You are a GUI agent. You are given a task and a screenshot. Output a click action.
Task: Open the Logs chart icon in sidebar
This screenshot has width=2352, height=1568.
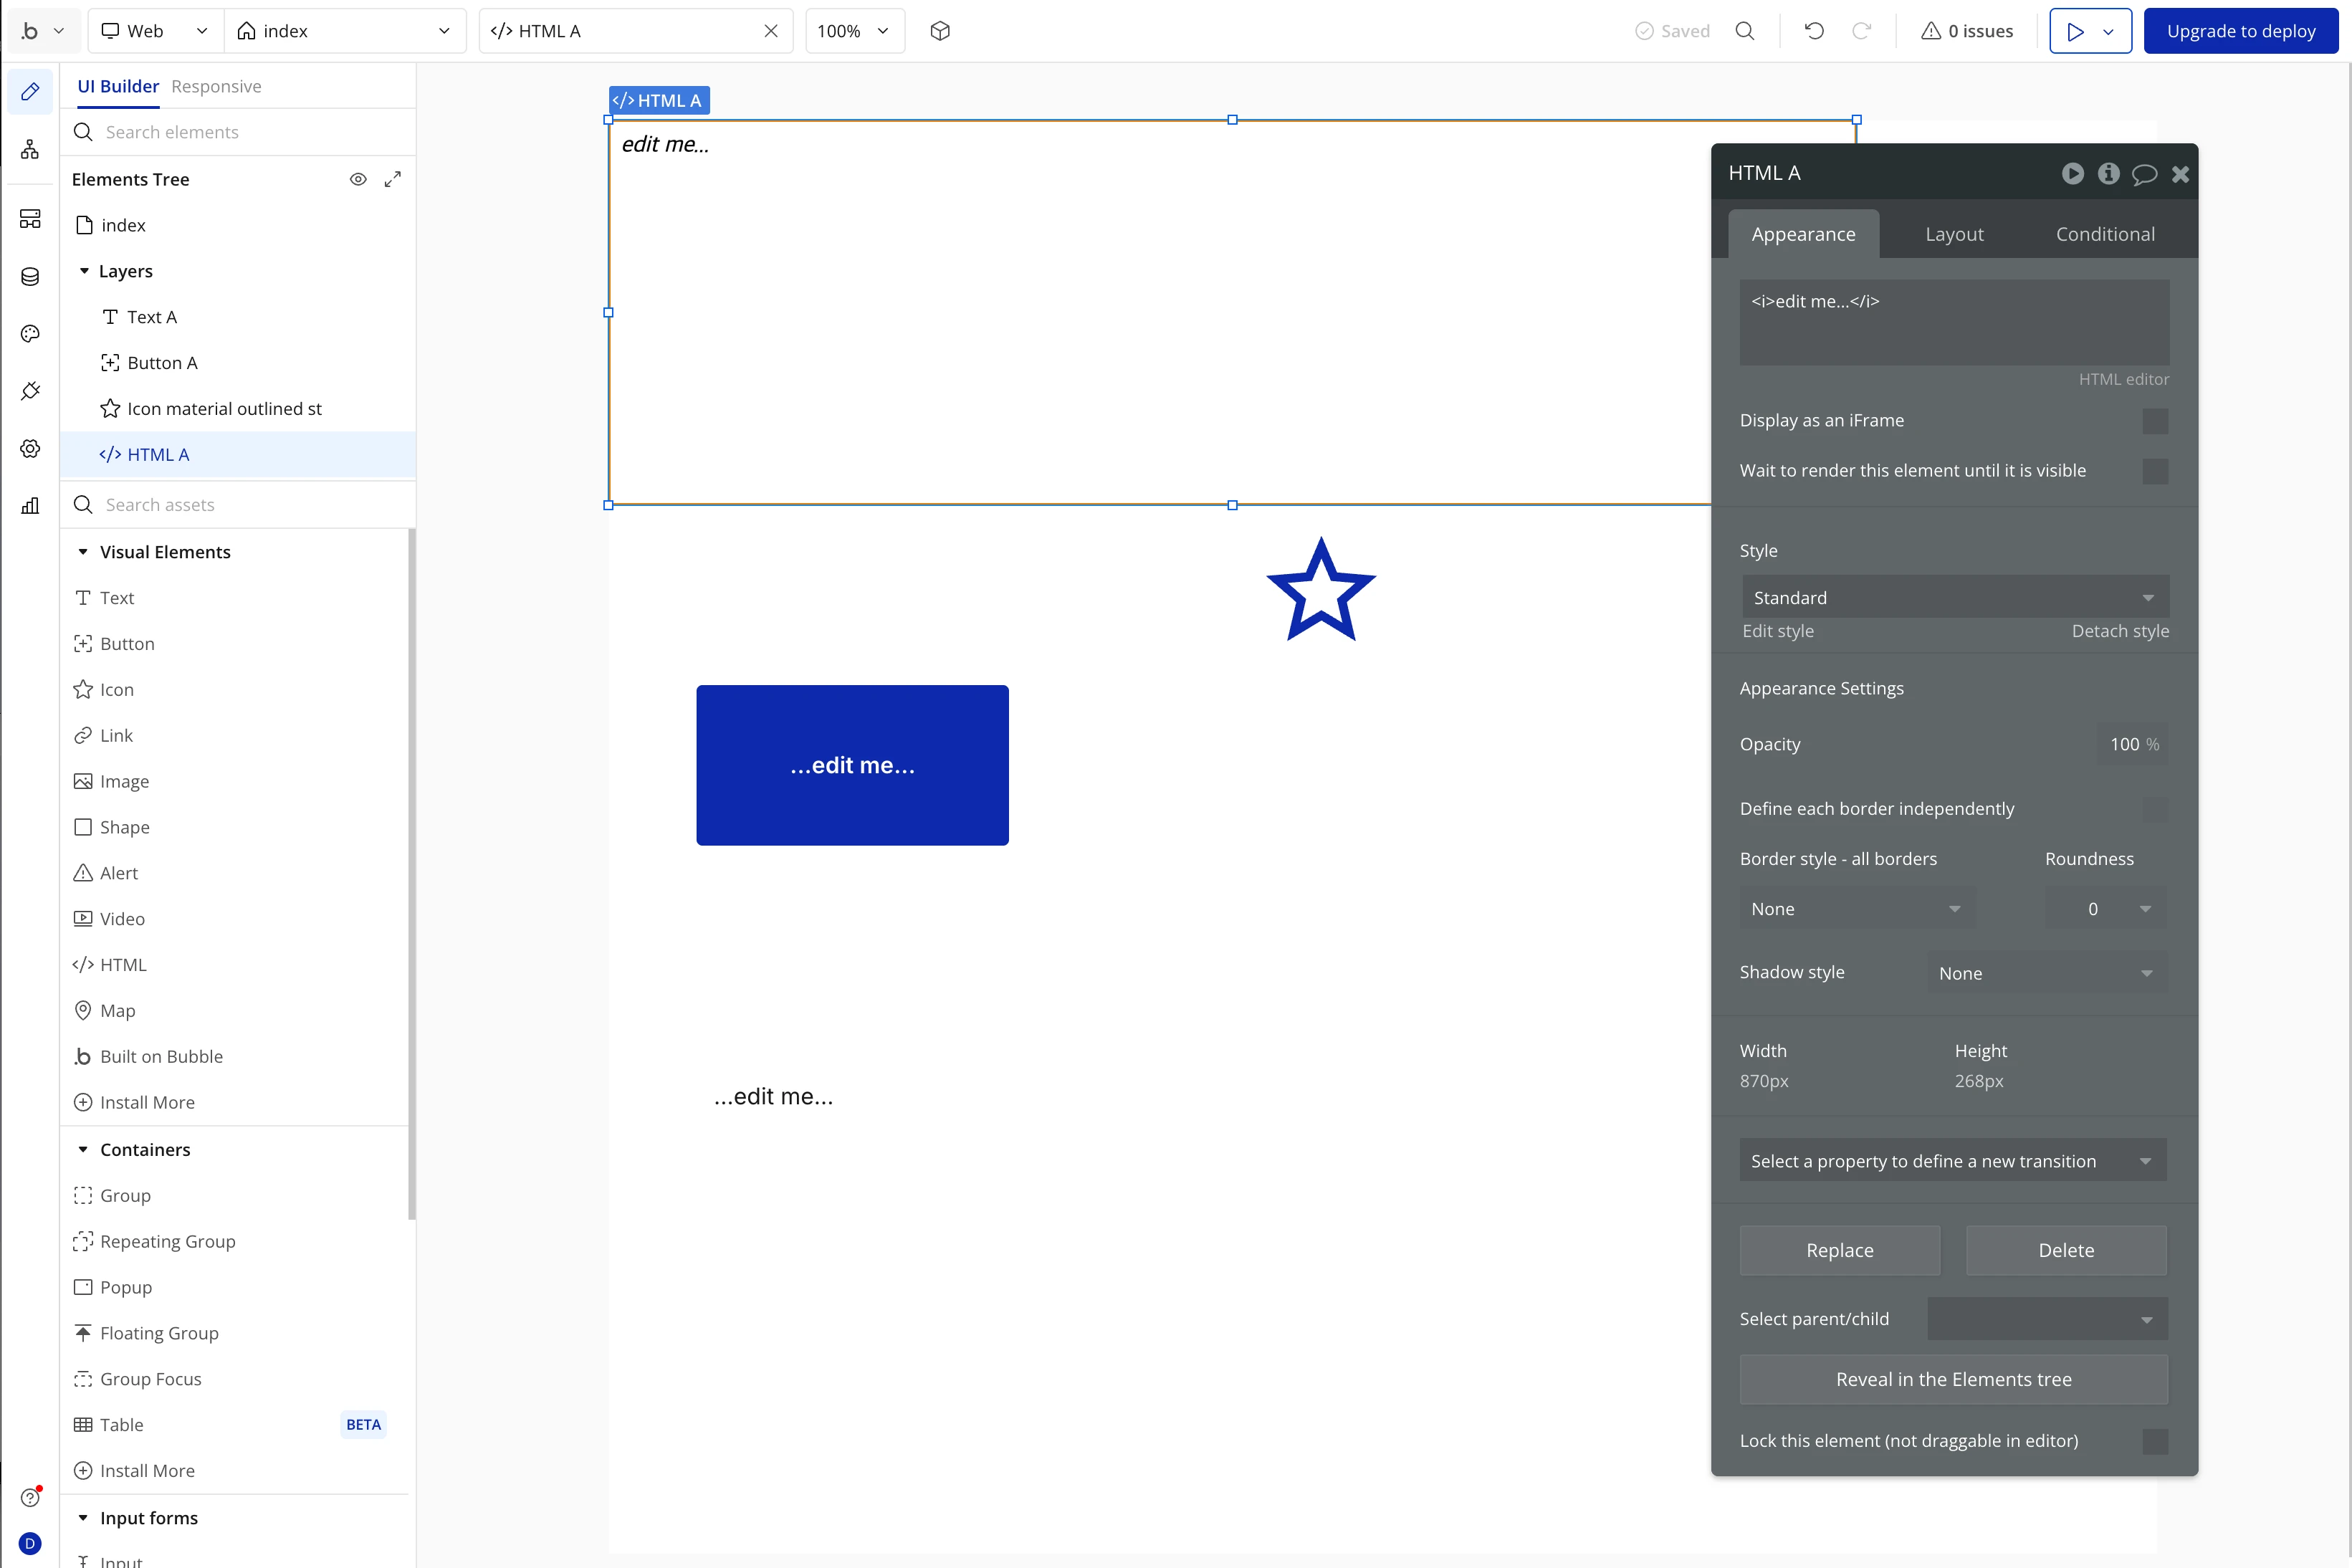tap(30, 506)
